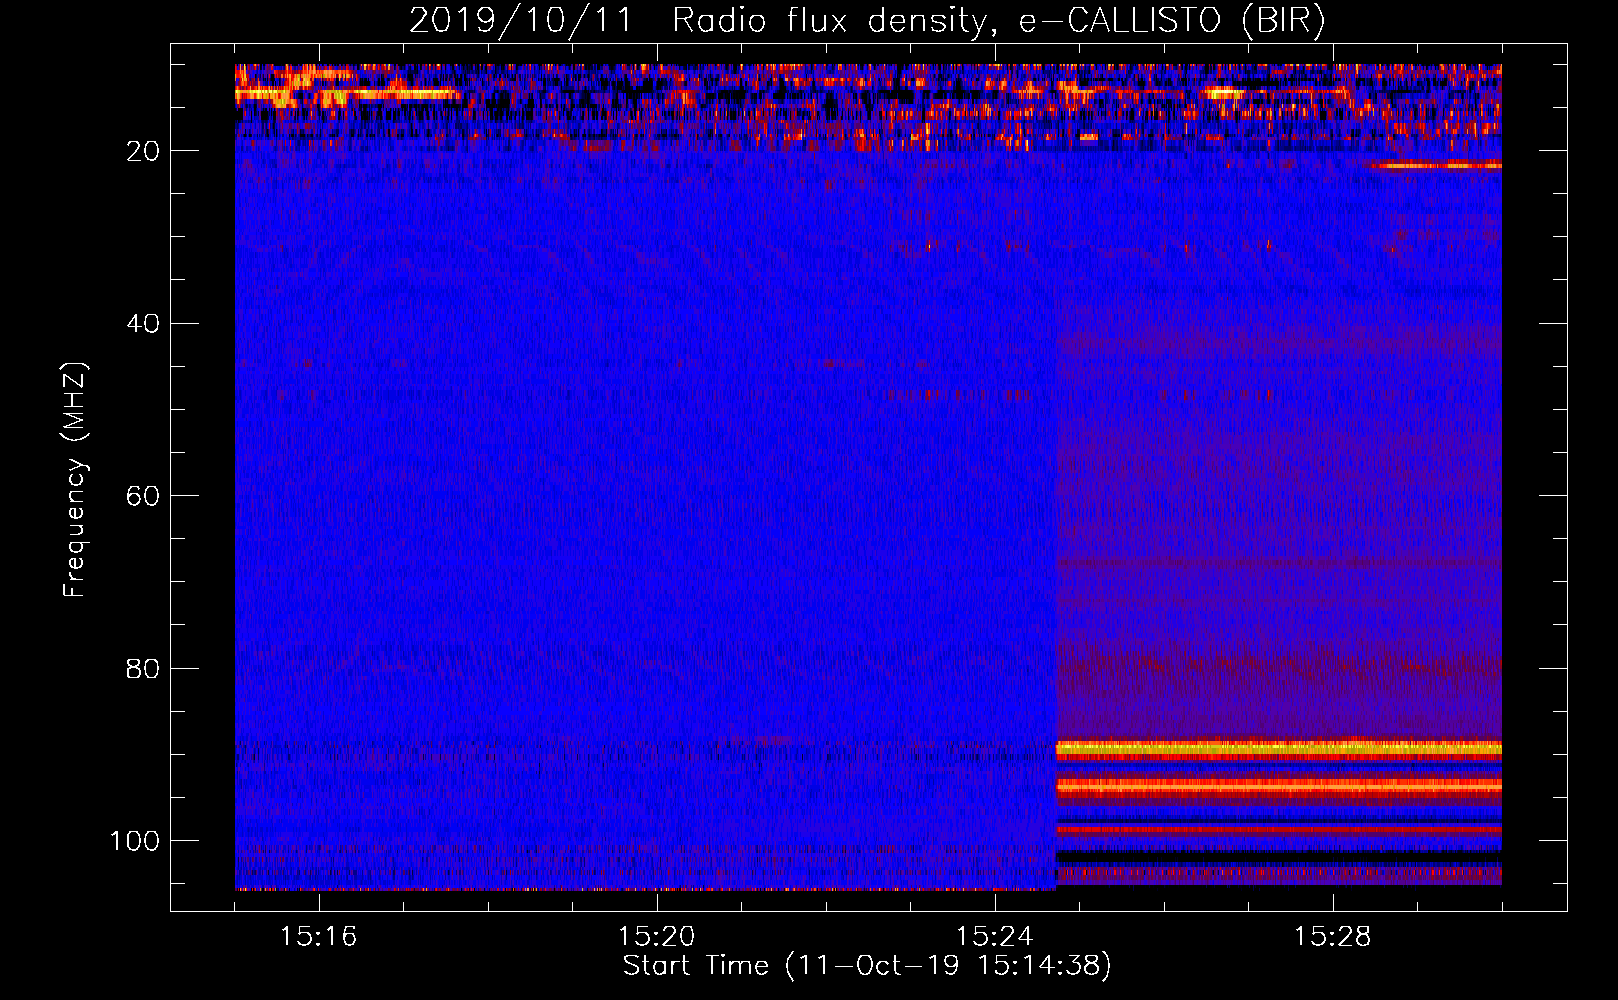
Task: Click the orange emission band near 94 MHz
Action: point(1279,788)
